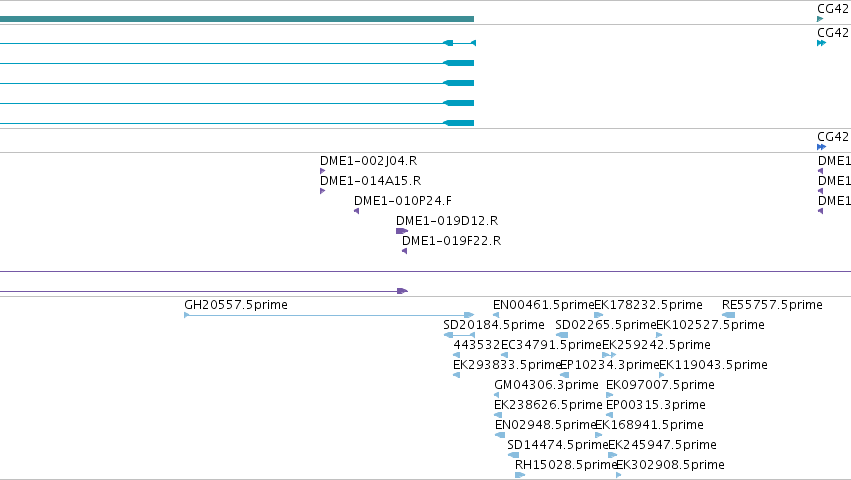Open the EK097007.5prime label
The width and height of the screenshot is (851, 480).
(x=660, y=385)
